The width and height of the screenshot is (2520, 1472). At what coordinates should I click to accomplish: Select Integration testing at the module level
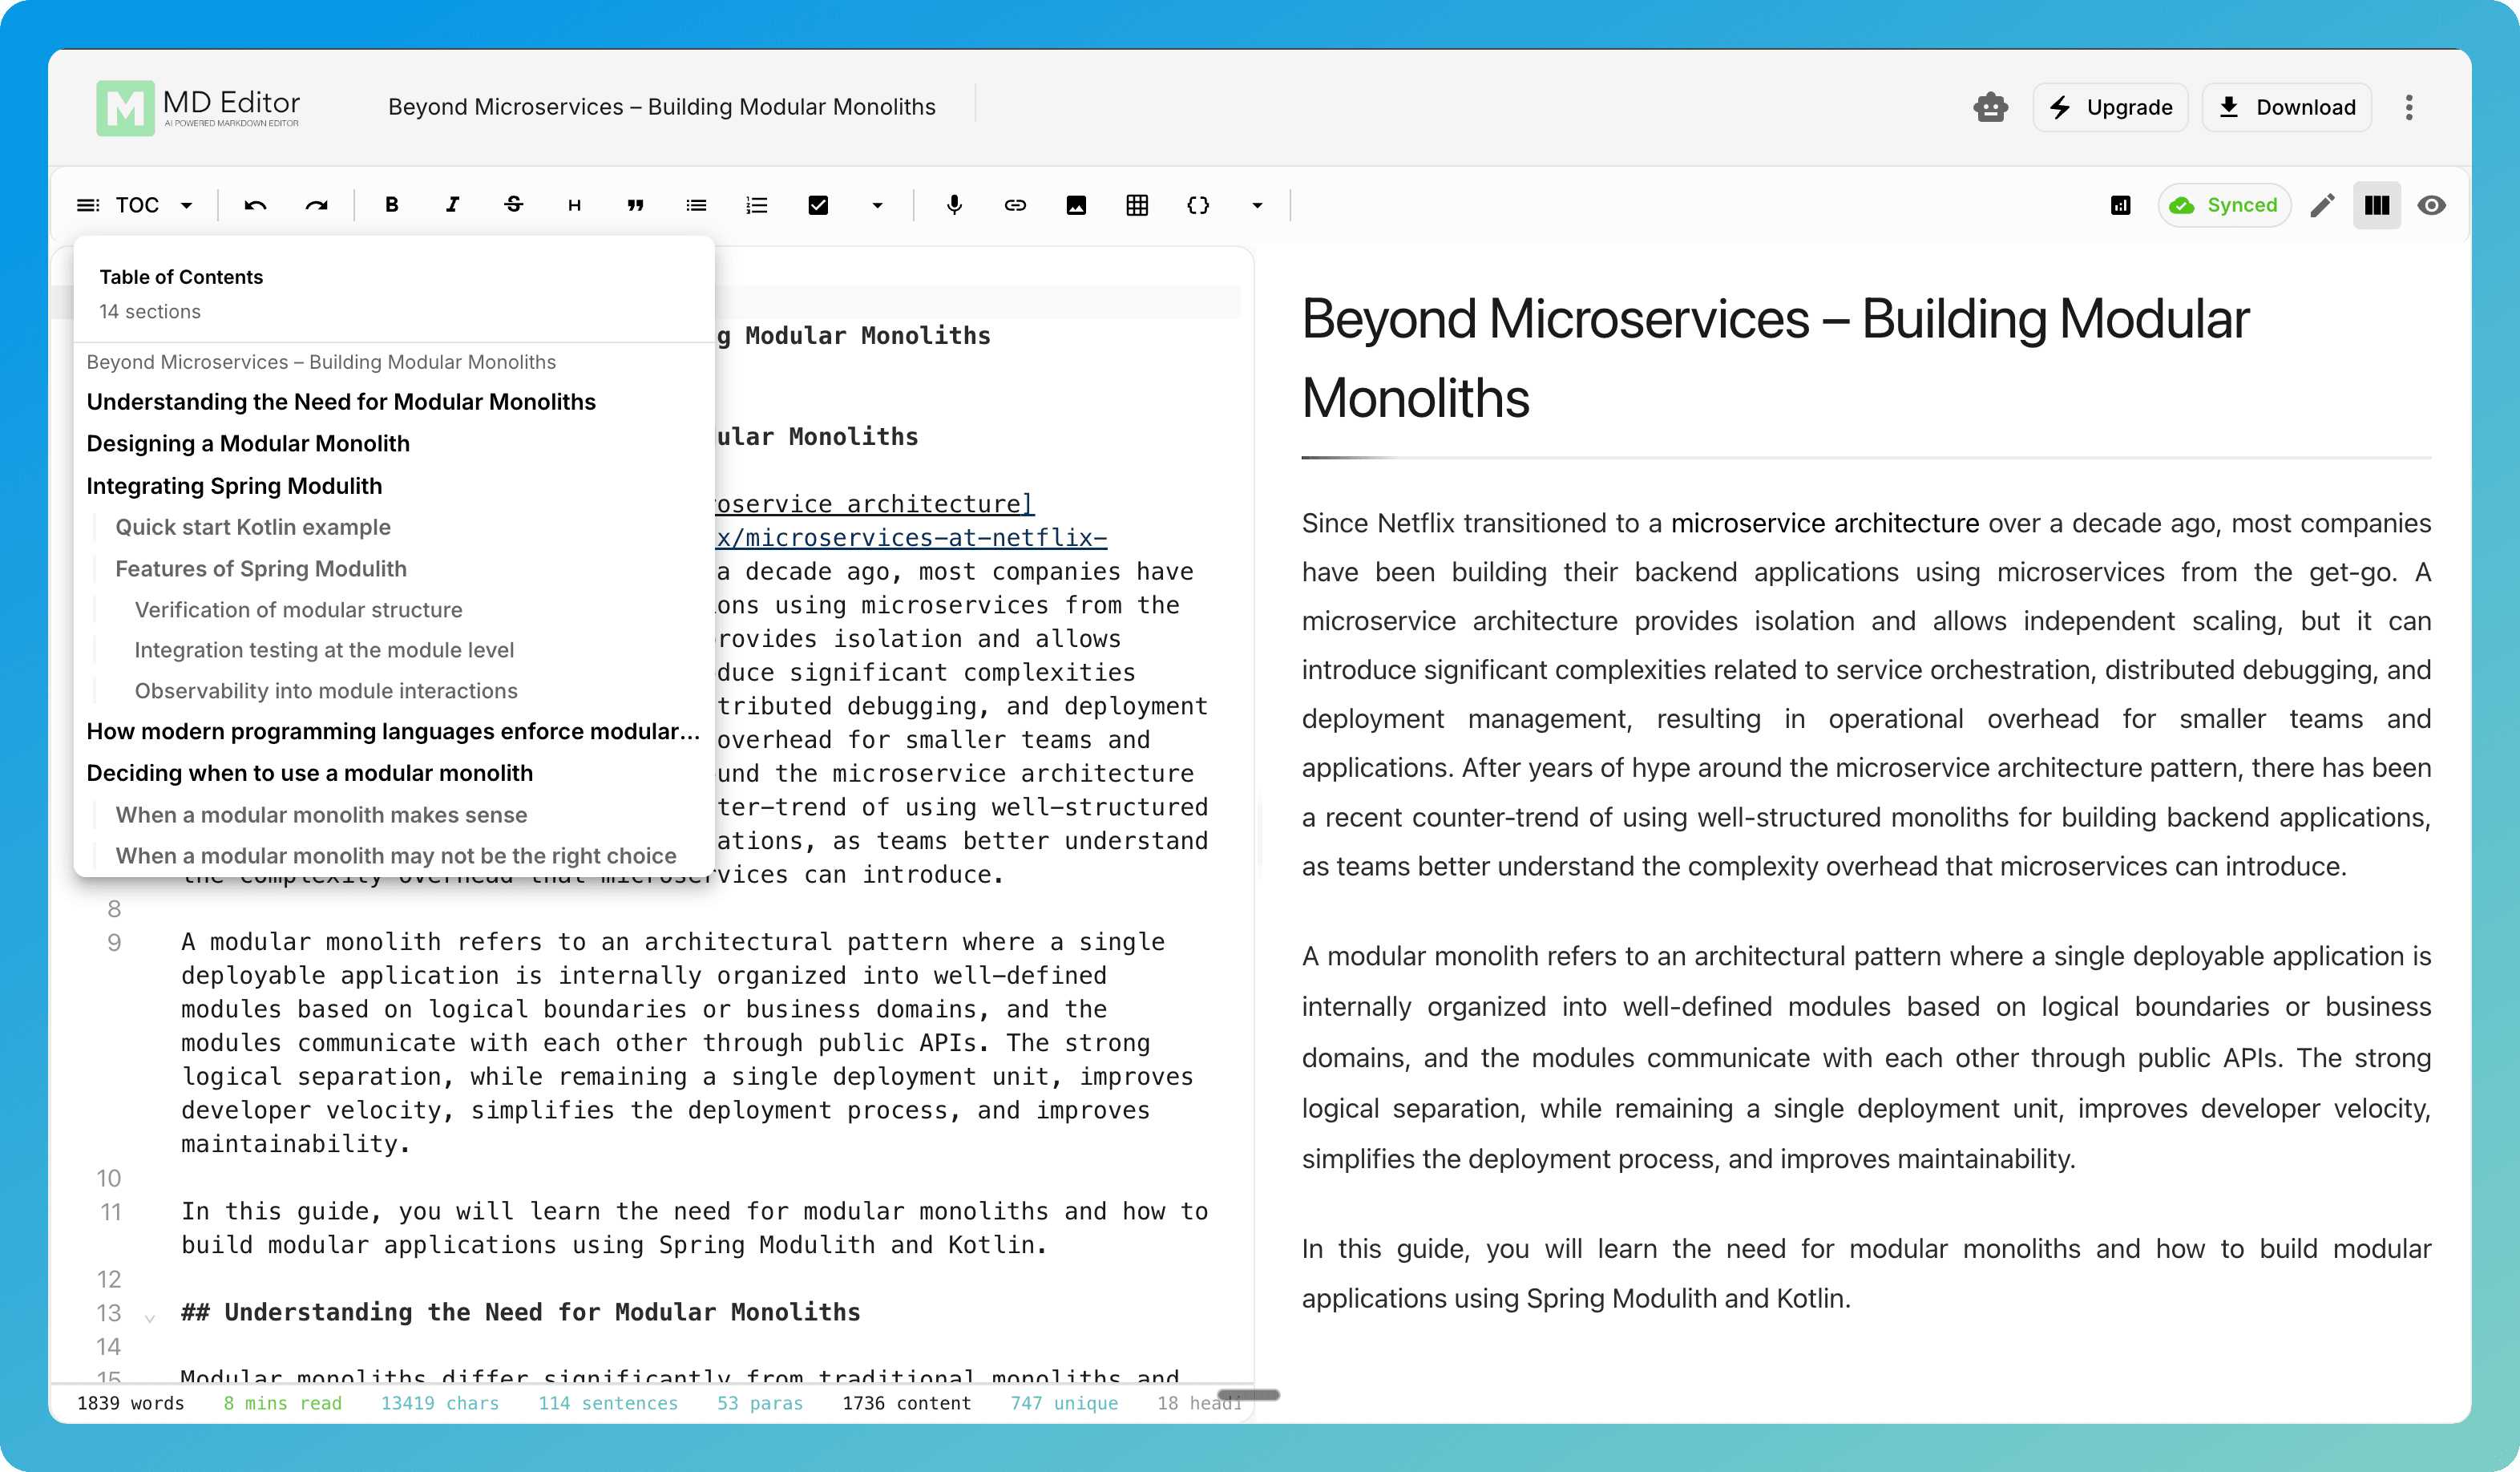pos(324,650)
